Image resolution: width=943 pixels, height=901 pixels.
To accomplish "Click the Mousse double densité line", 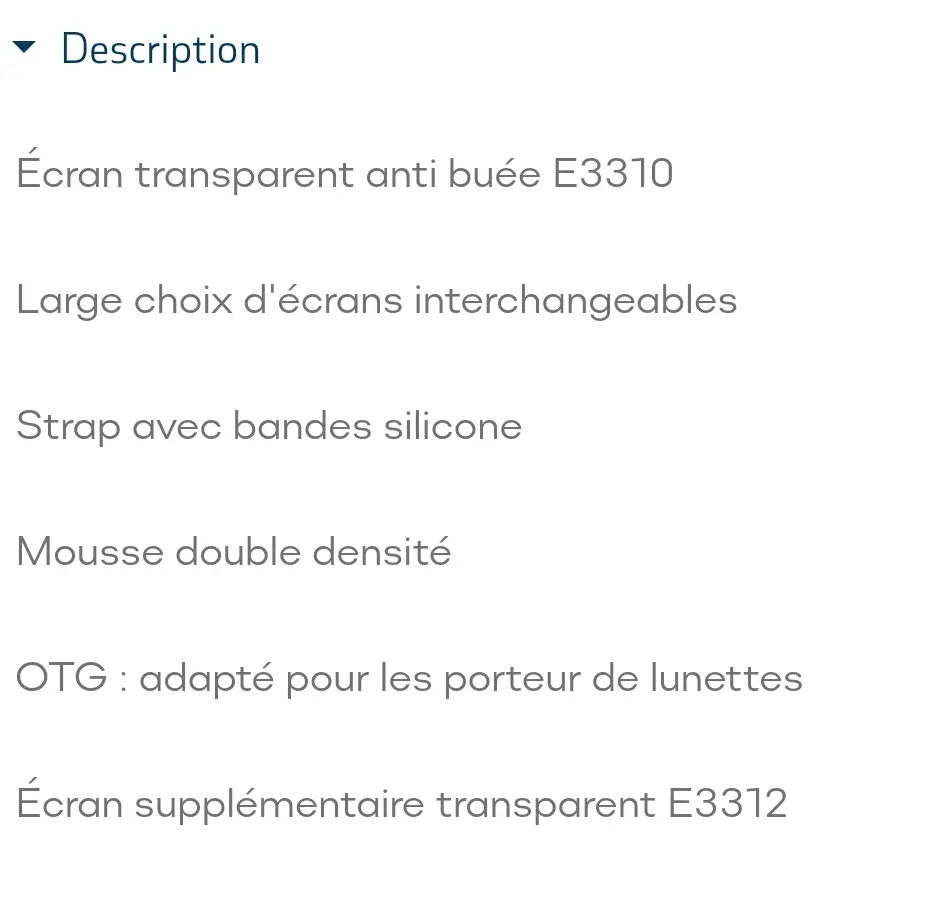I will click(234, 552).
